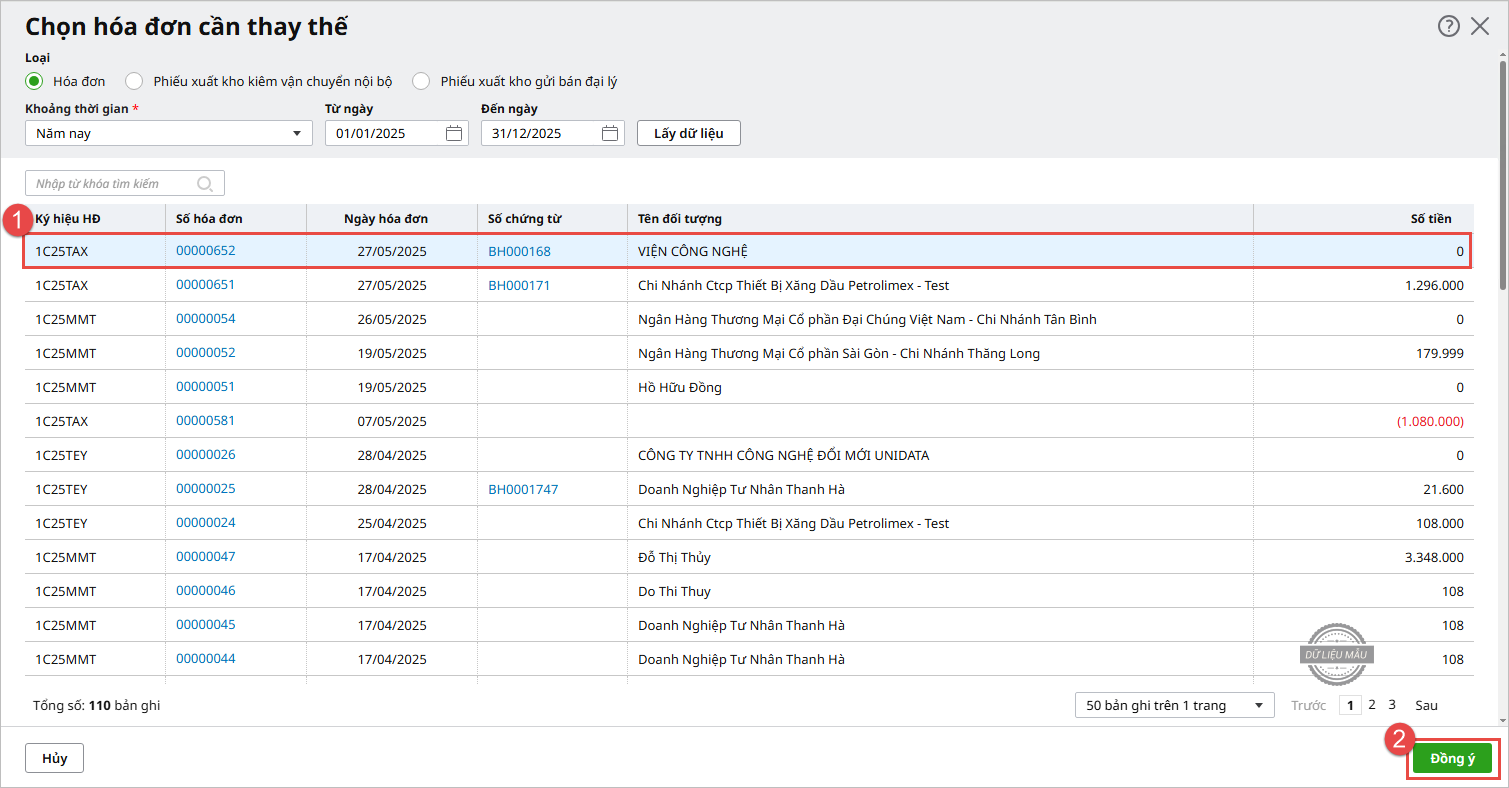Open invoice number 00000026
The height and width of the screenshot is (788, 1509).
tap(206, 455)
